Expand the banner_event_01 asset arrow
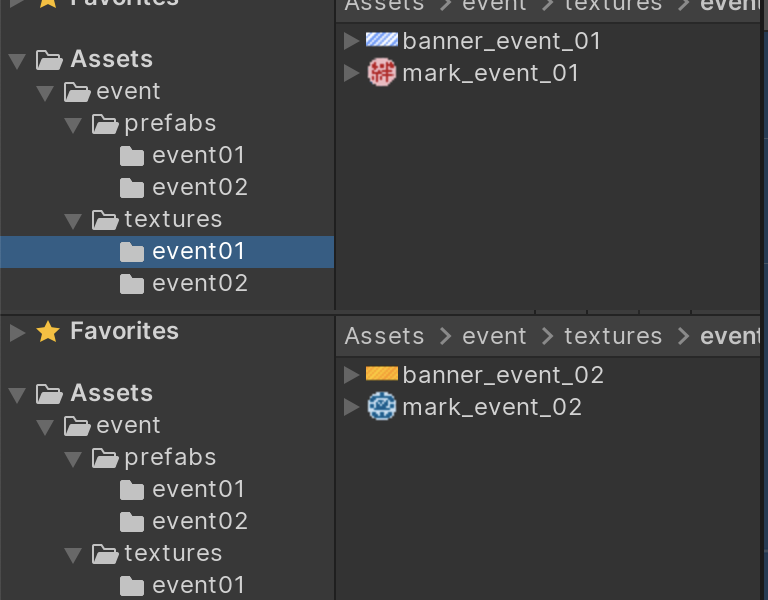Image resolution: width=768 pixels, height=600 pixels. (351, 41)
